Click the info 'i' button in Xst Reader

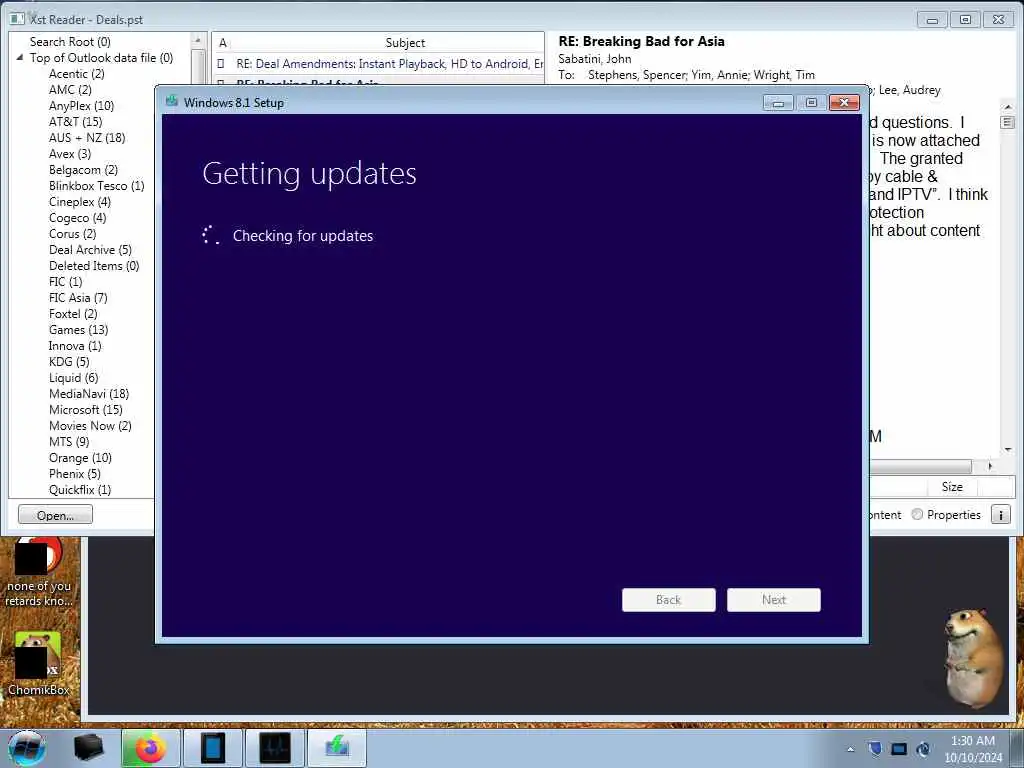tap(1000, 515)
